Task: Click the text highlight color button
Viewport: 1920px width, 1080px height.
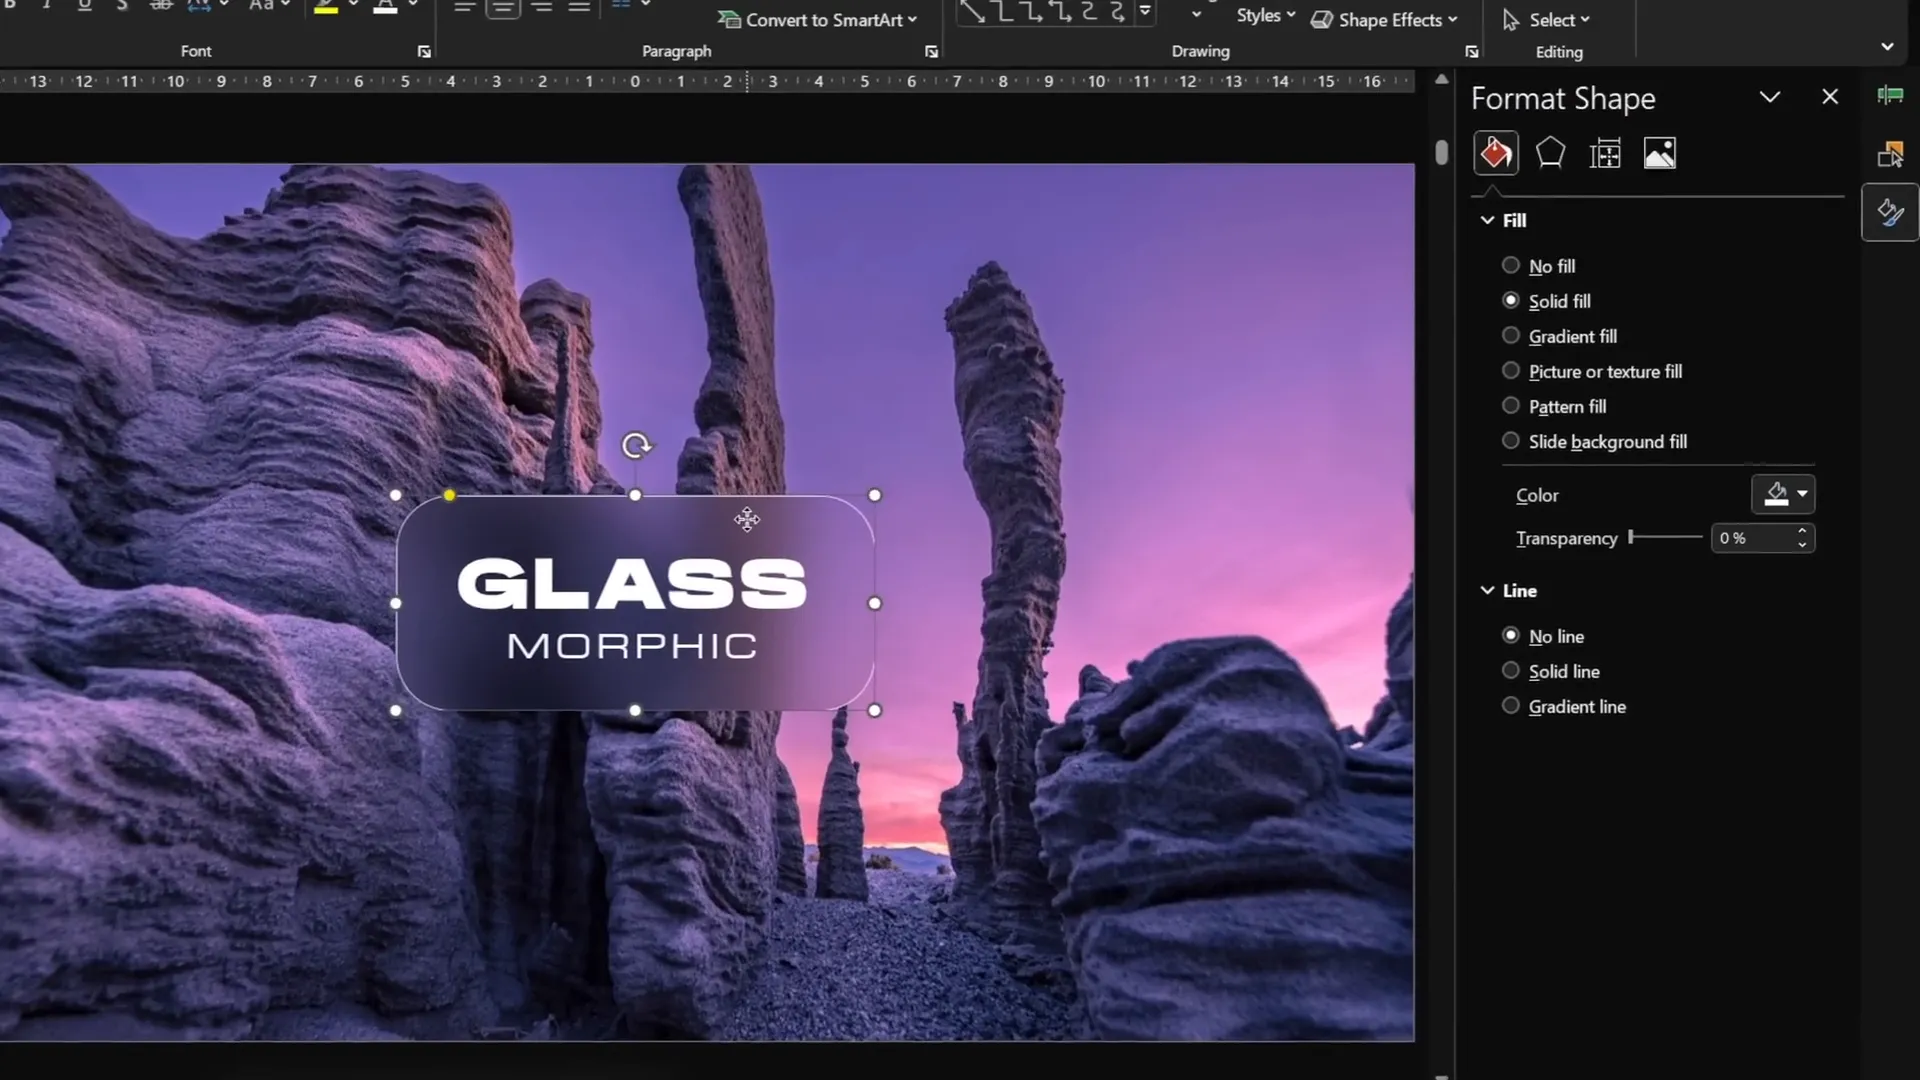Action: click(x=326, y=8)
